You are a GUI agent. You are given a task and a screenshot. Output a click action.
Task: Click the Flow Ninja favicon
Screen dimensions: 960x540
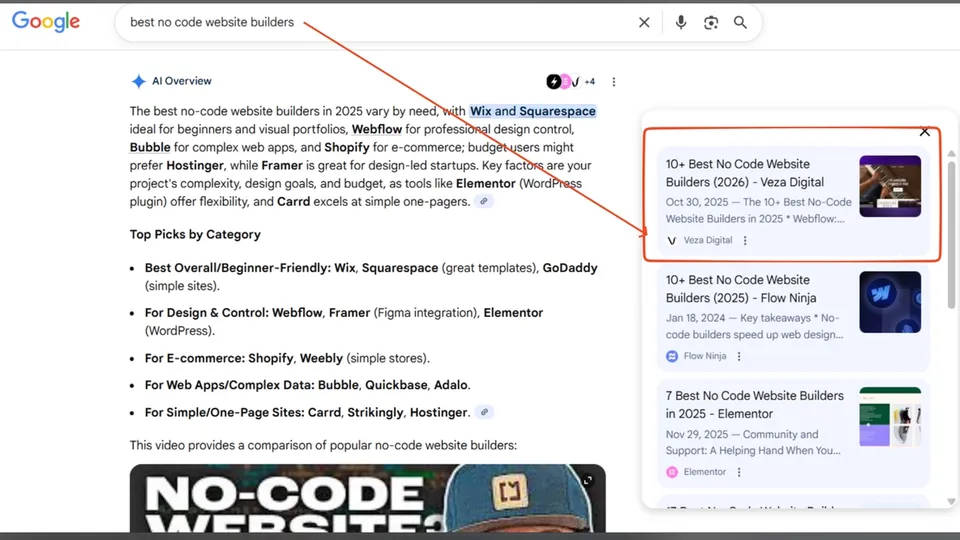point(672,356)
